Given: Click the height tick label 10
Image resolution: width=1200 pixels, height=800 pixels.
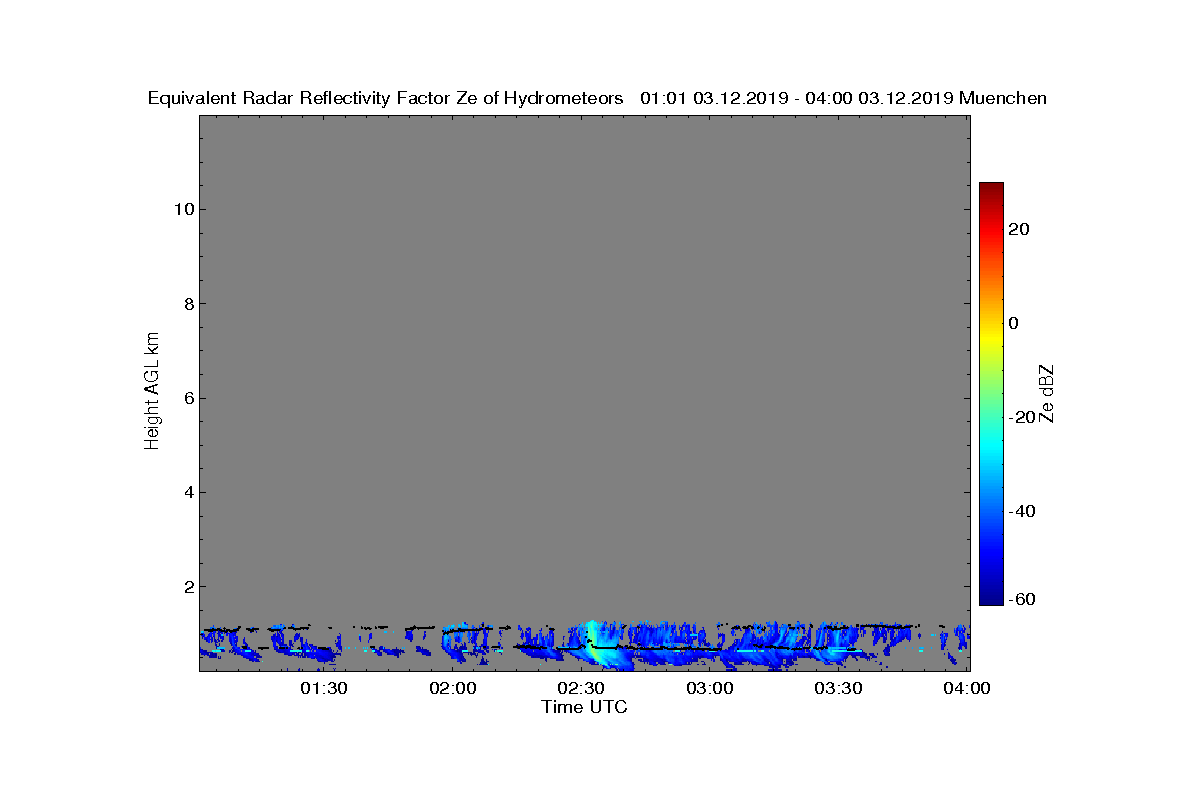Looking at the screenshot, I should 182,209.
